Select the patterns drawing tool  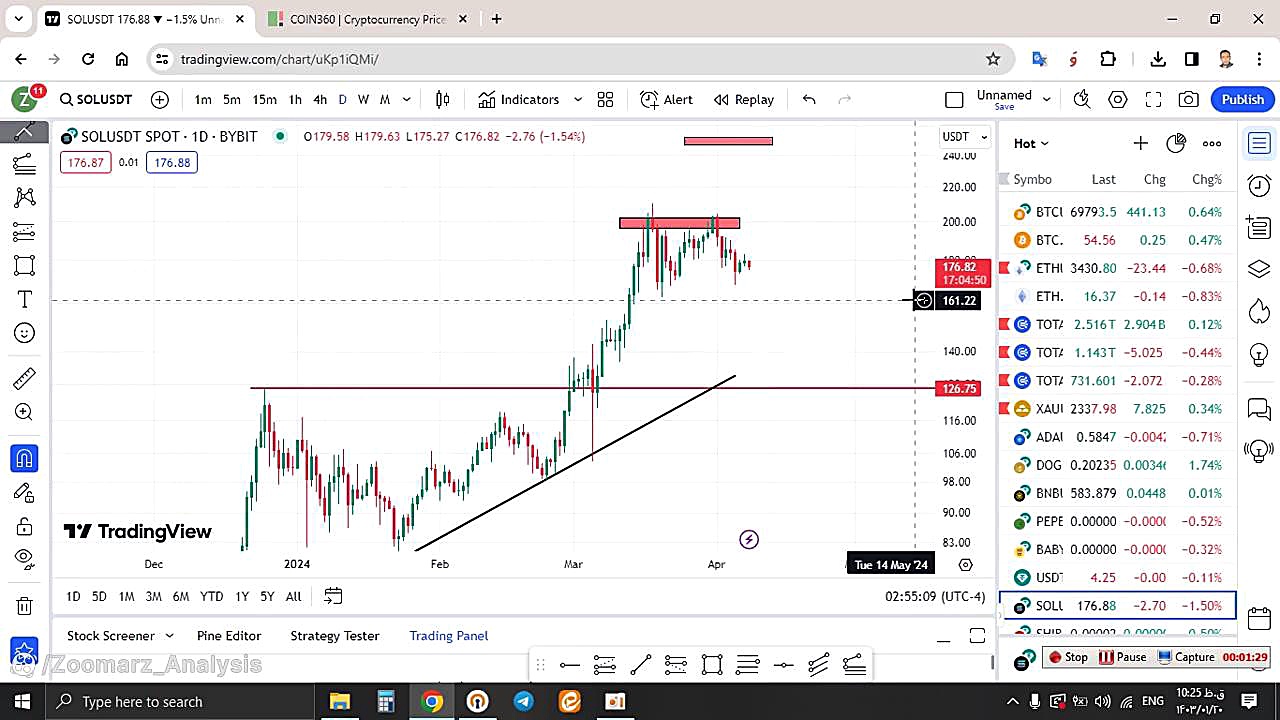(25, 197)
